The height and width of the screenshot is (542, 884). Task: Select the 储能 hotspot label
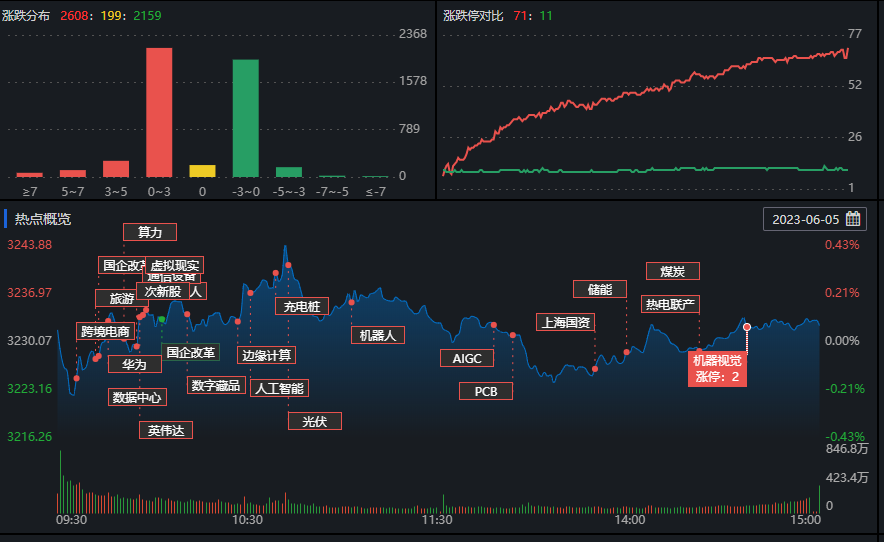pyautogui.click(x=599, y=289)
